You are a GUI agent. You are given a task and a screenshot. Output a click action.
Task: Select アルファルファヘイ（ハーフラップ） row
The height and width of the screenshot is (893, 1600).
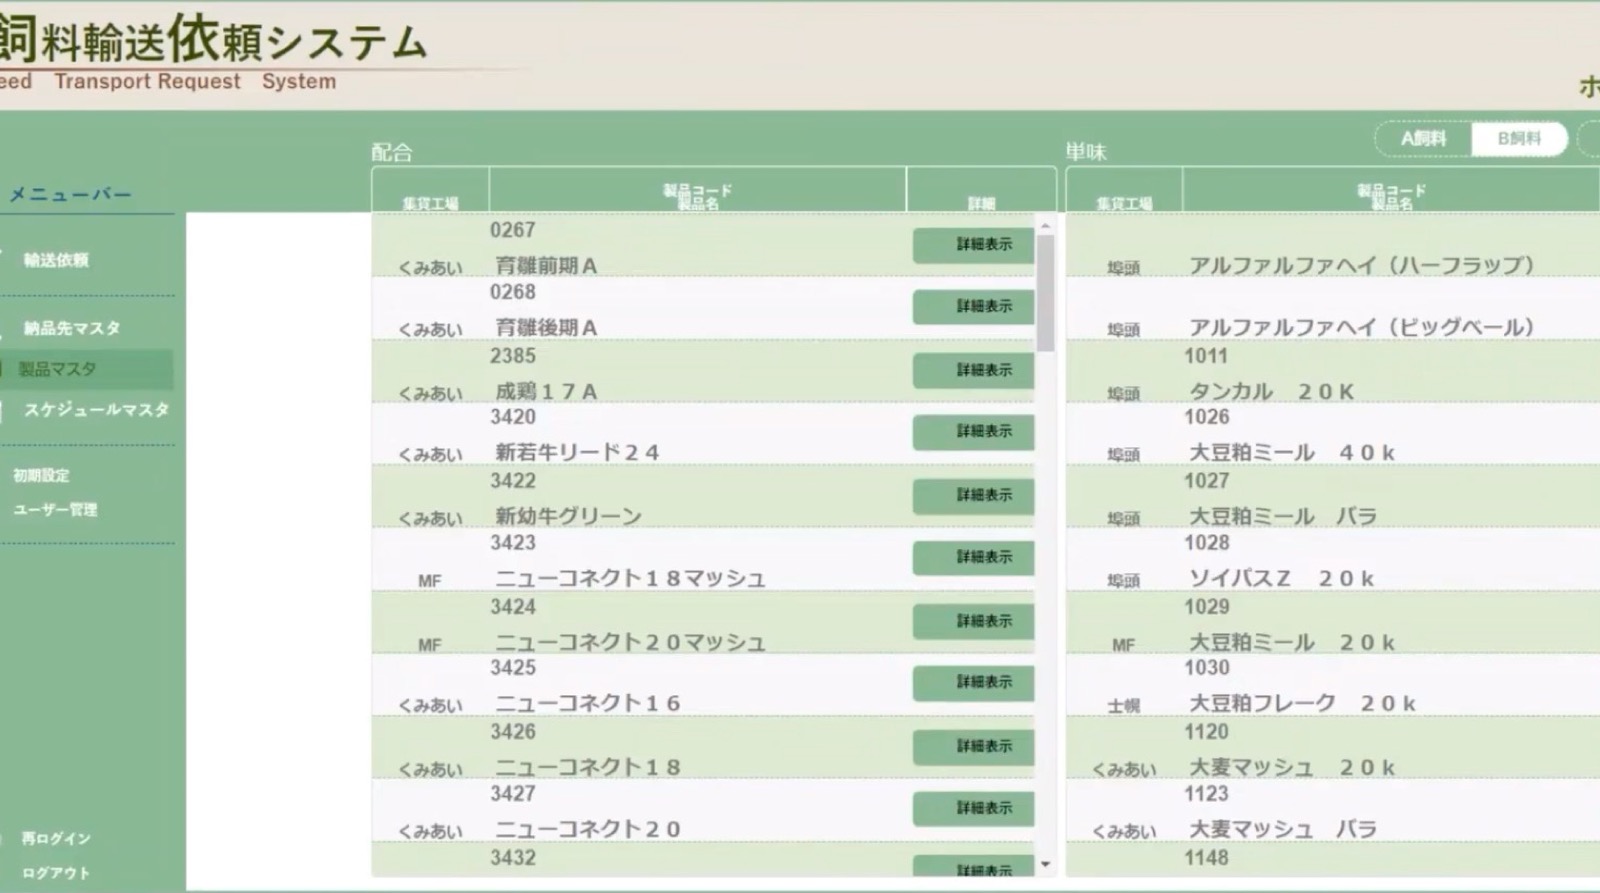(1333, 246)
